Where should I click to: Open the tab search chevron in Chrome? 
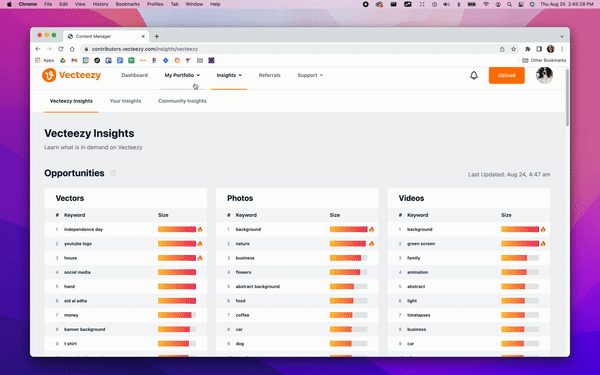[x=562, y=36]
